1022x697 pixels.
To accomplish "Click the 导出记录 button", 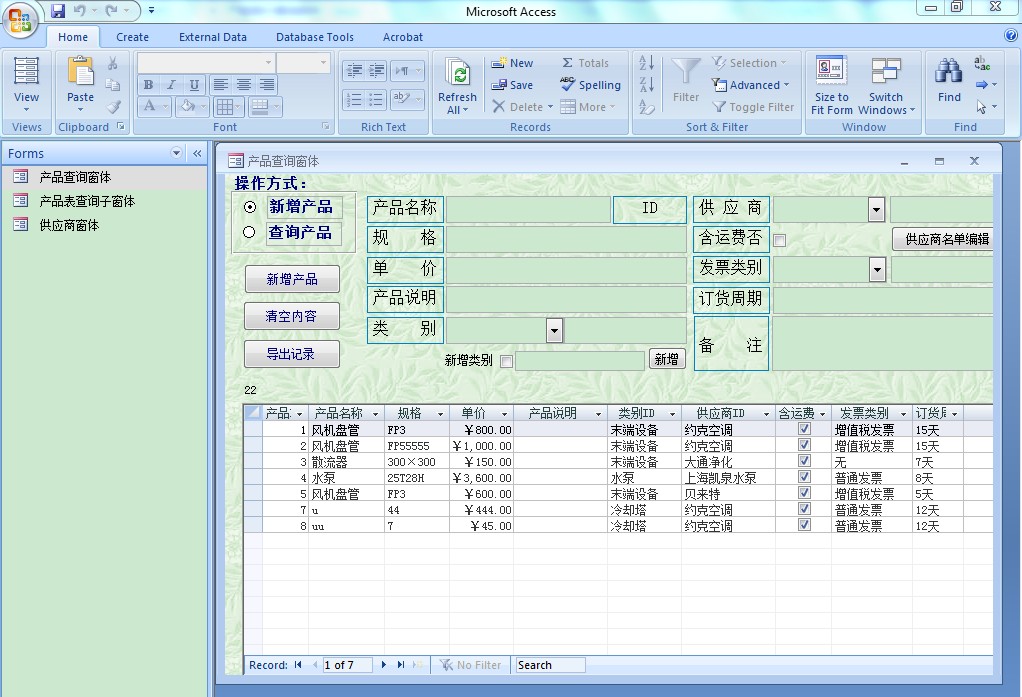I will tap(291, 354).
